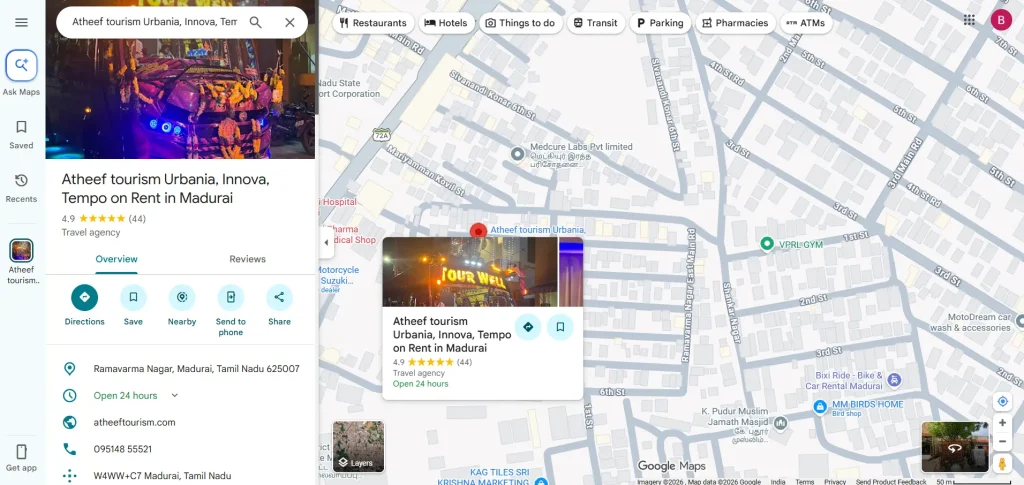The width and height of the screenshot is (1024, 485).
Task: Find Nearby places
Action: pyautogui.click(x=182, y=297)
